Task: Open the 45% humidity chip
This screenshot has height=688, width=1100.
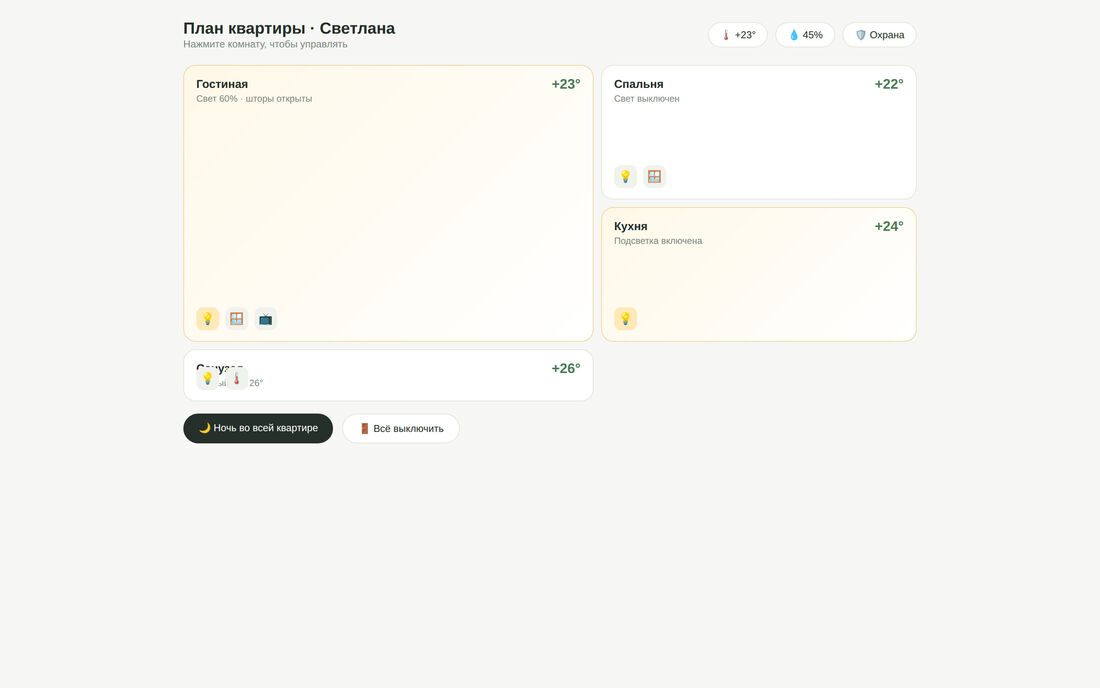Action: tap(805, 35)
